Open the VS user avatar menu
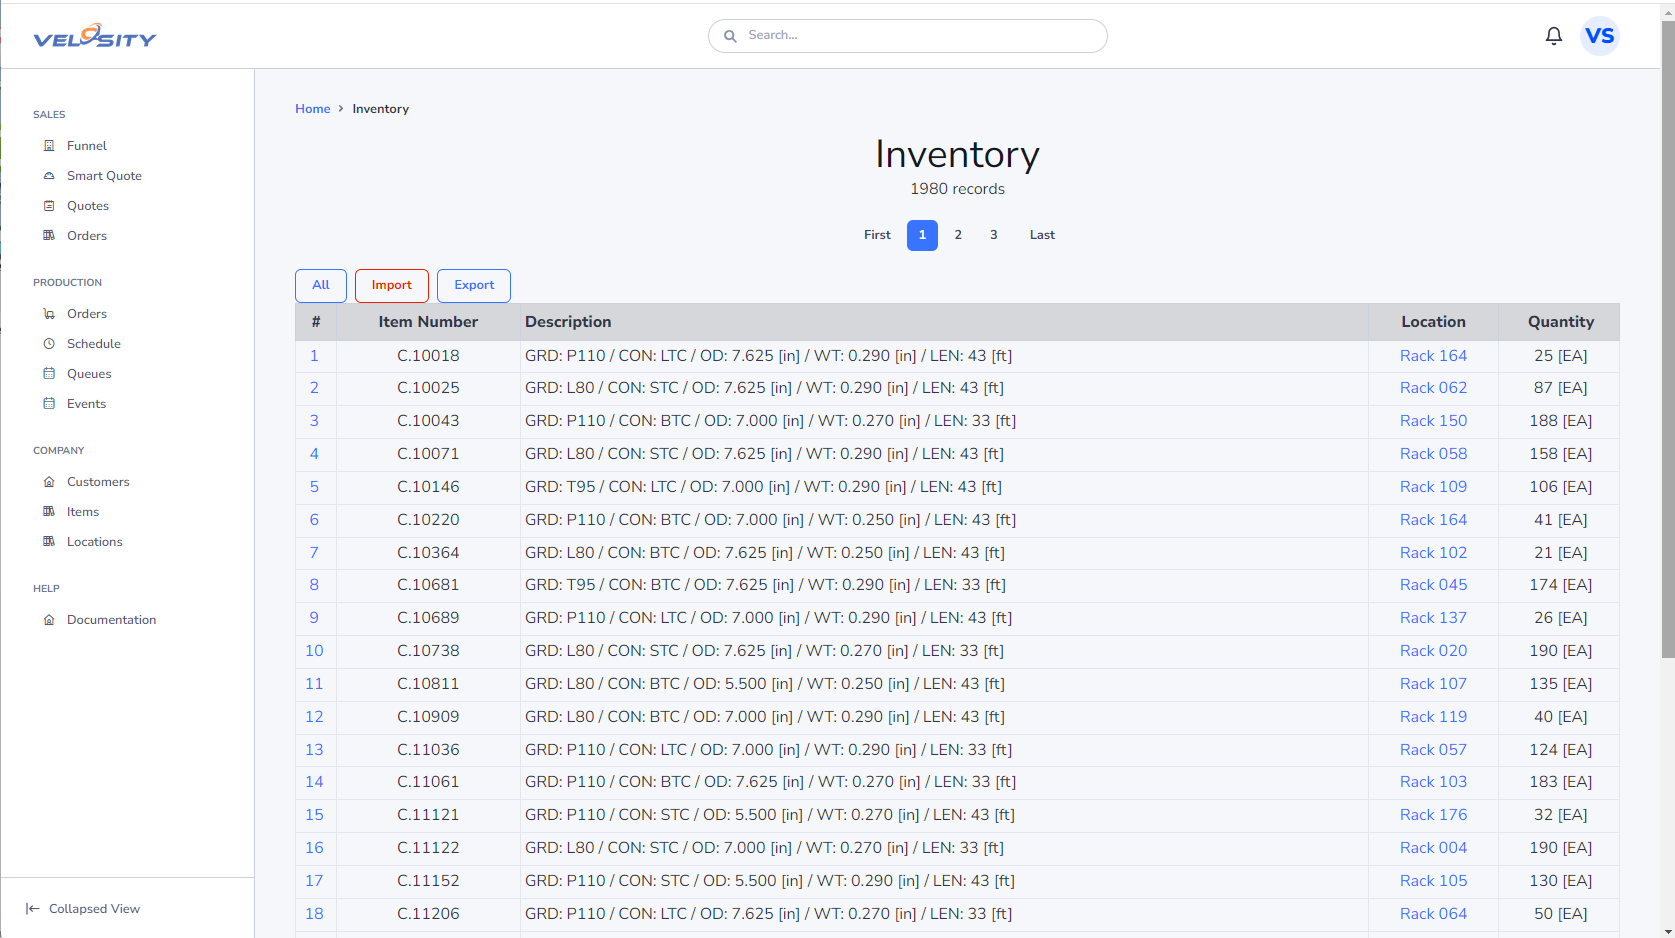 pyautogui.click(x=1599, y=36)
